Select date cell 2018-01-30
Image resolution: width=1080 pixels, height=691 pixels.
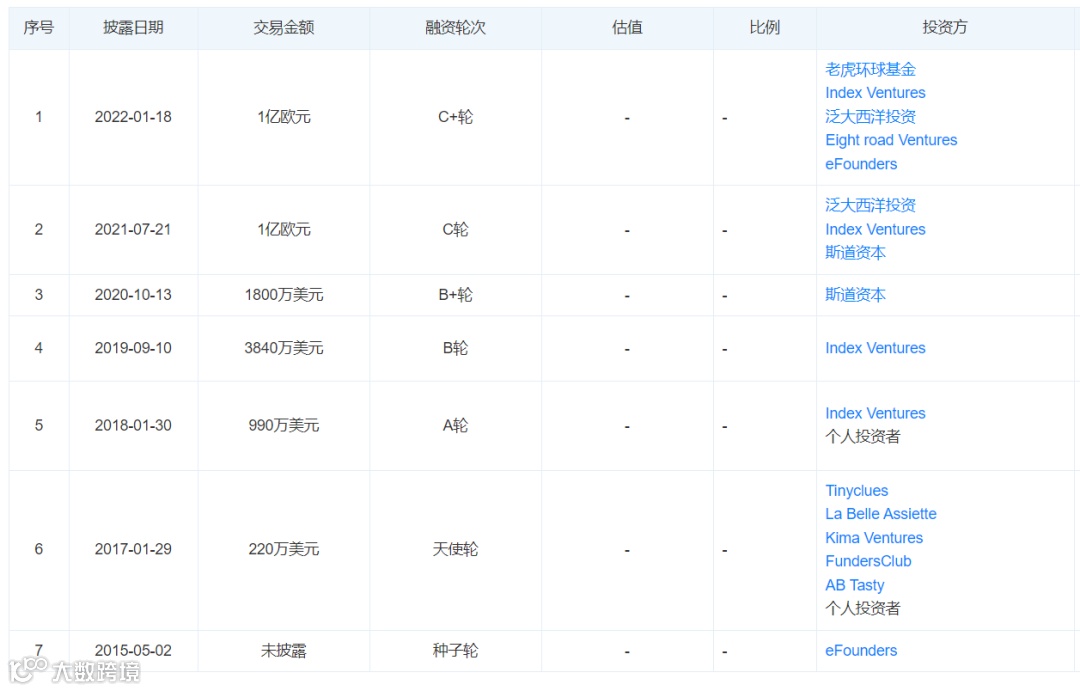point(133,426)
